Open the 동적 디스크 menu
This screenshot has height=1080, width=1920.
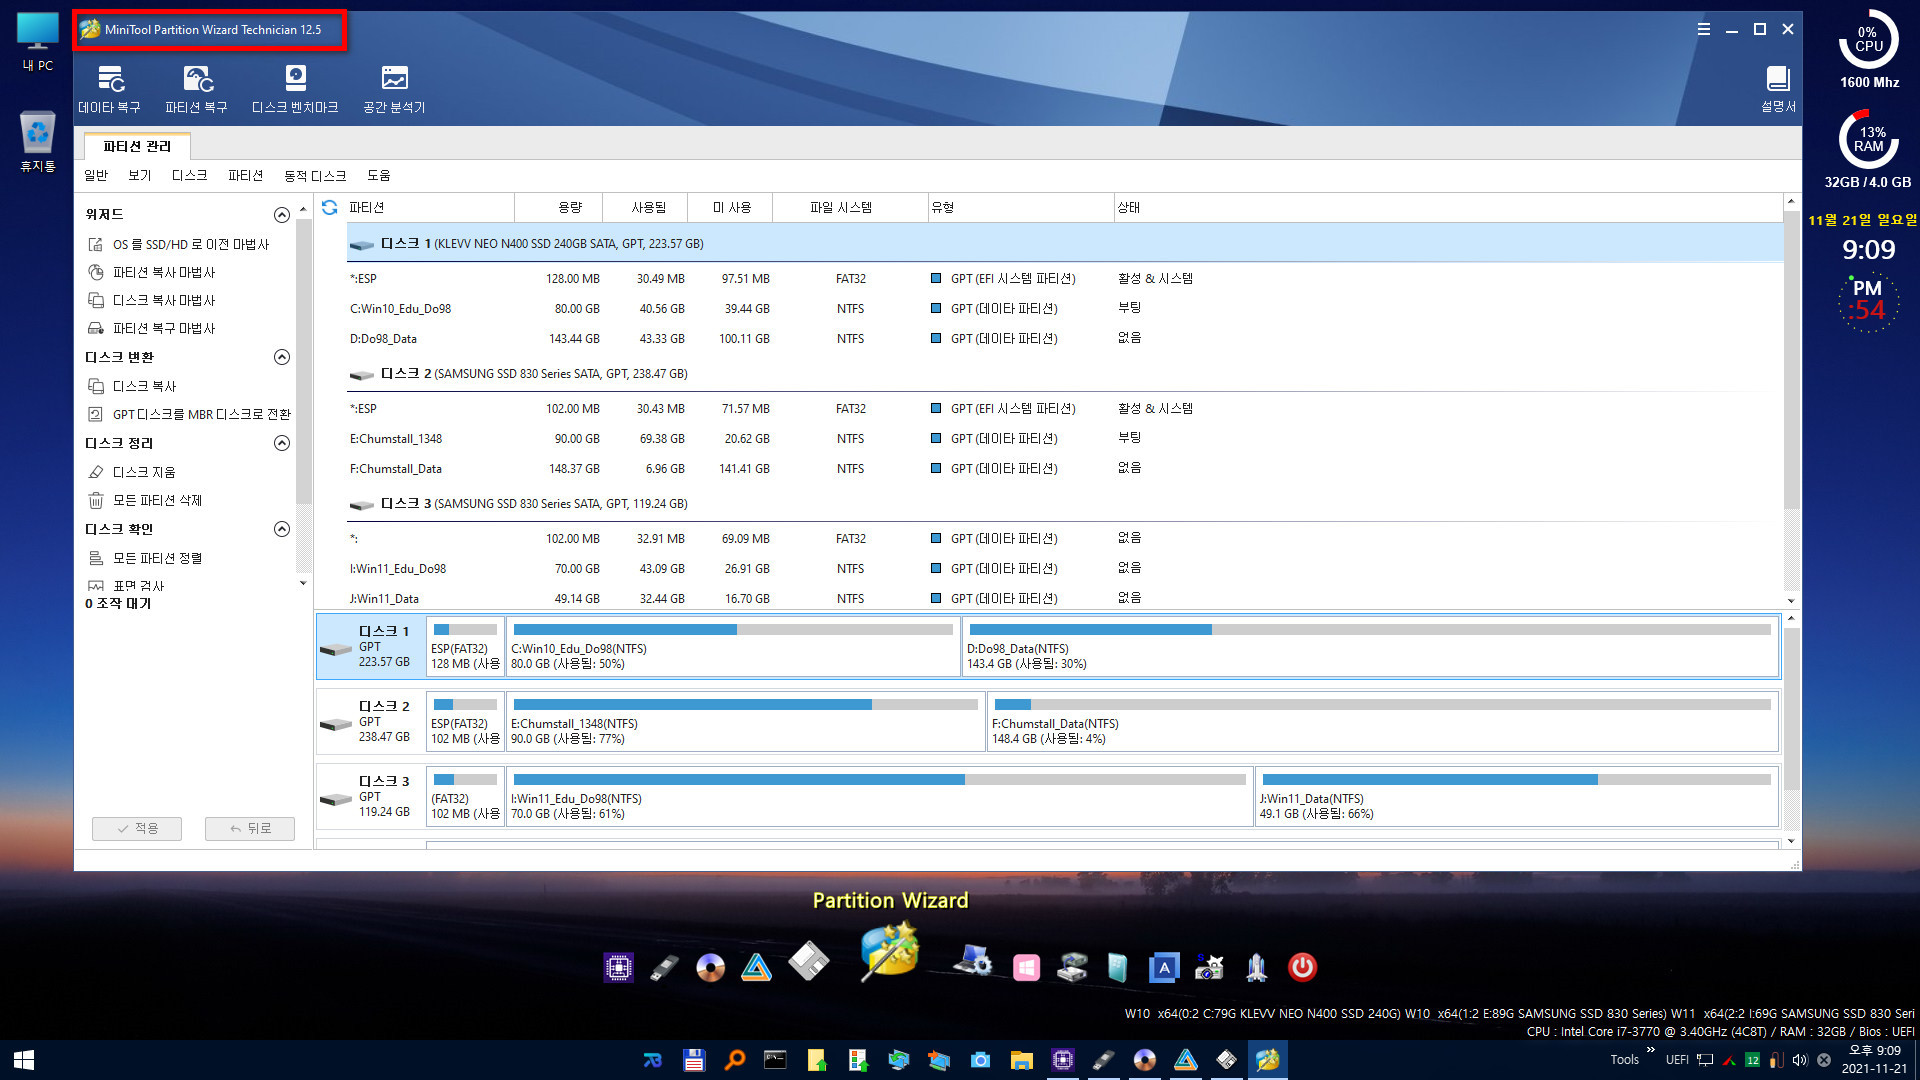coord(315,176)
